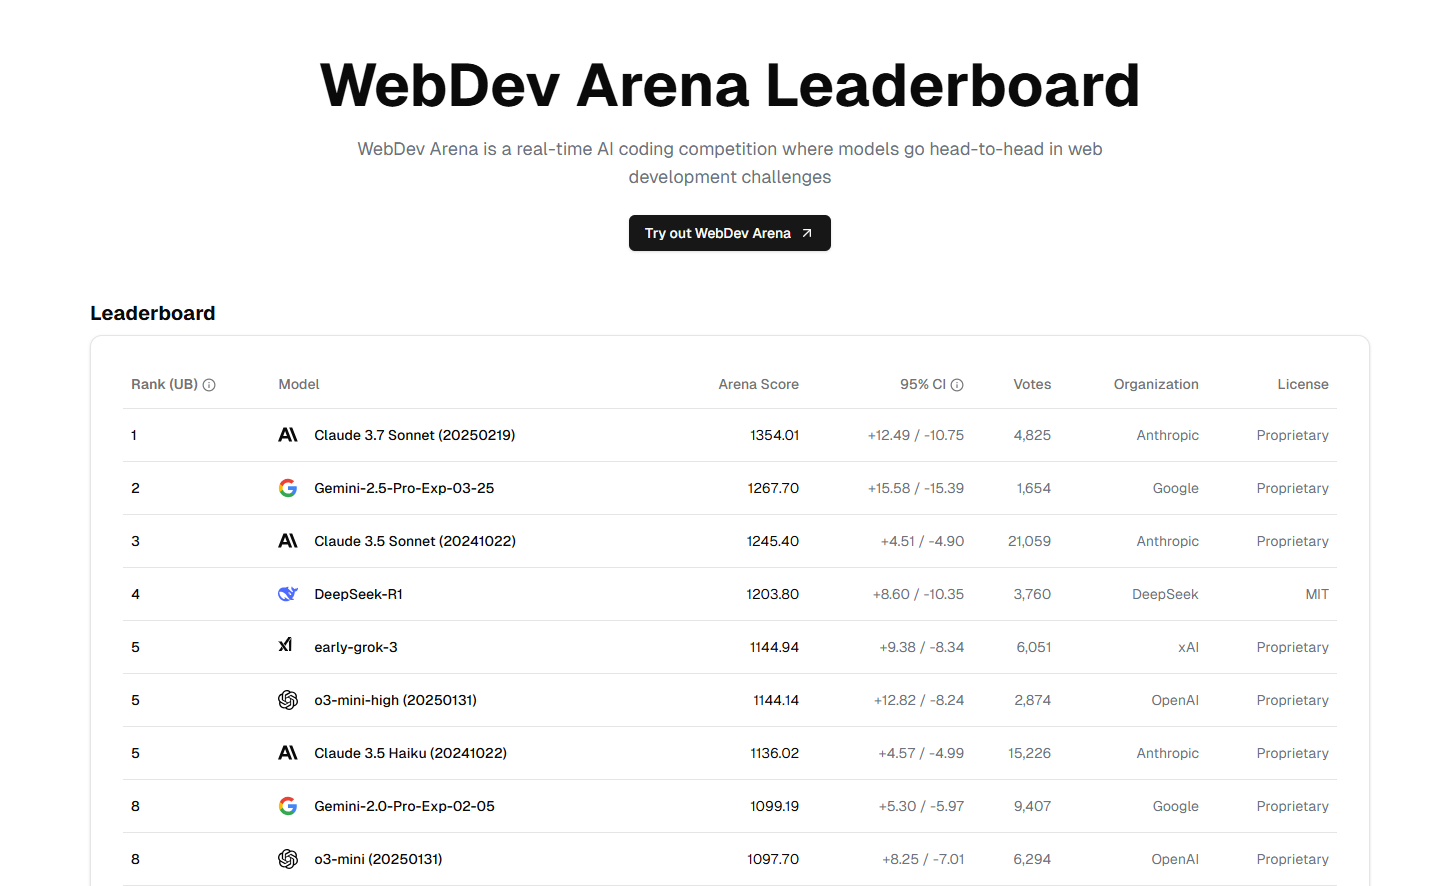Open the 95% CI info icon
Image resolution: width=1449 pixels, height=886 pixels.
point(957,385)
